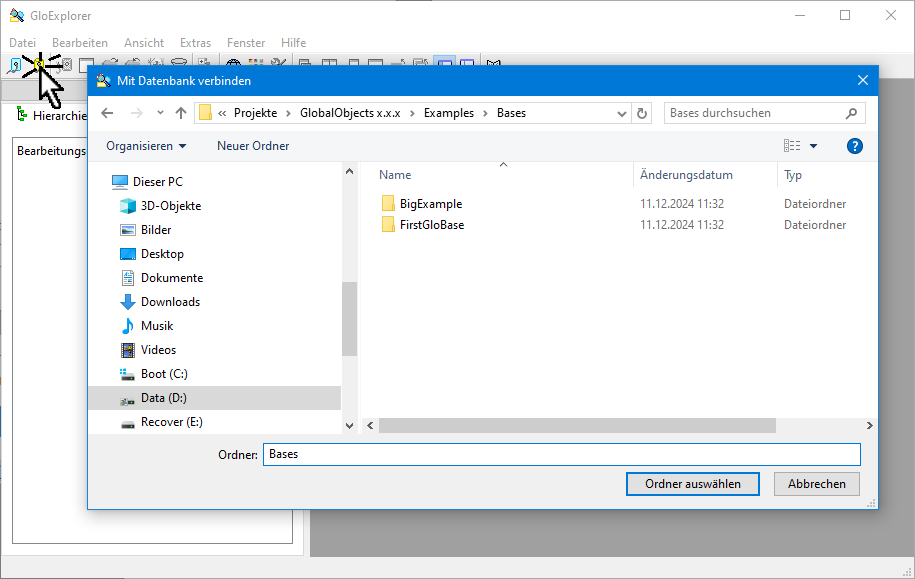This screenshot has height=579, width=915.
Task: Show hidden path via « breadcrumb chevron
Action: coord(222,113)
